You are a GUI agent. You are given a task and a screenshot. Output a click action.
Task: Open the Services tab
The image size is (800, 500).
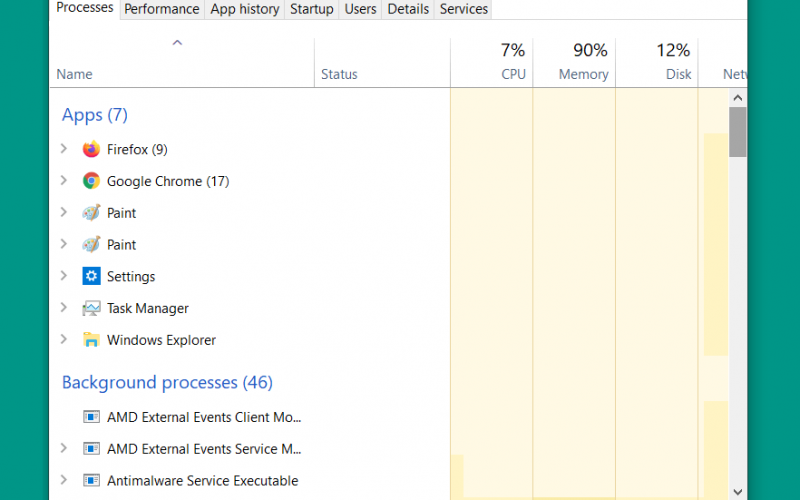[x=464, y=9]
